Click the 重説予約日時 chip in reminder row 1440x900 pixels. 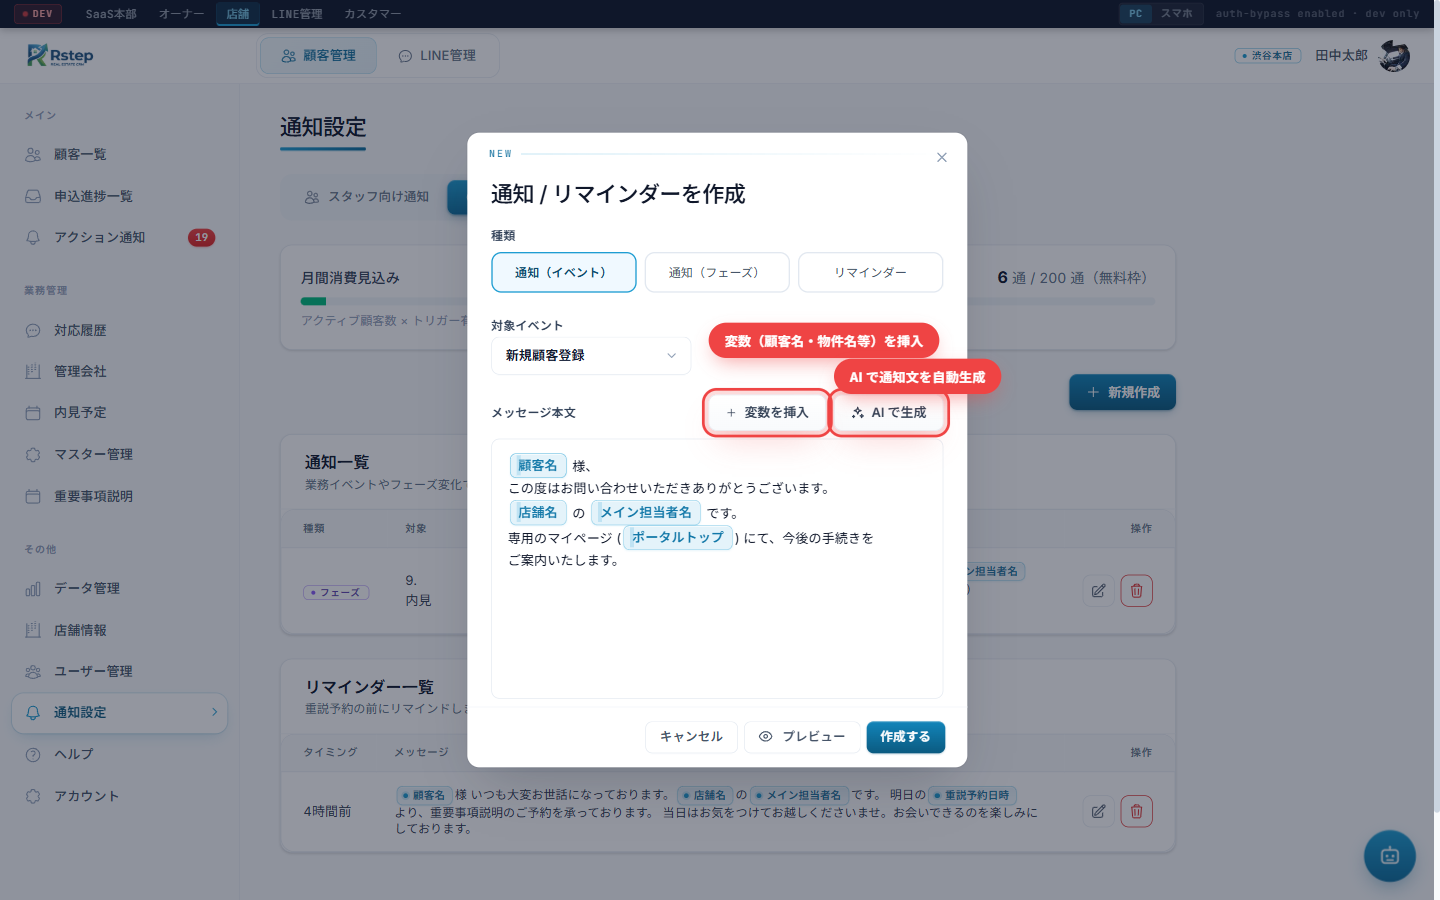(x=972, y=795)
